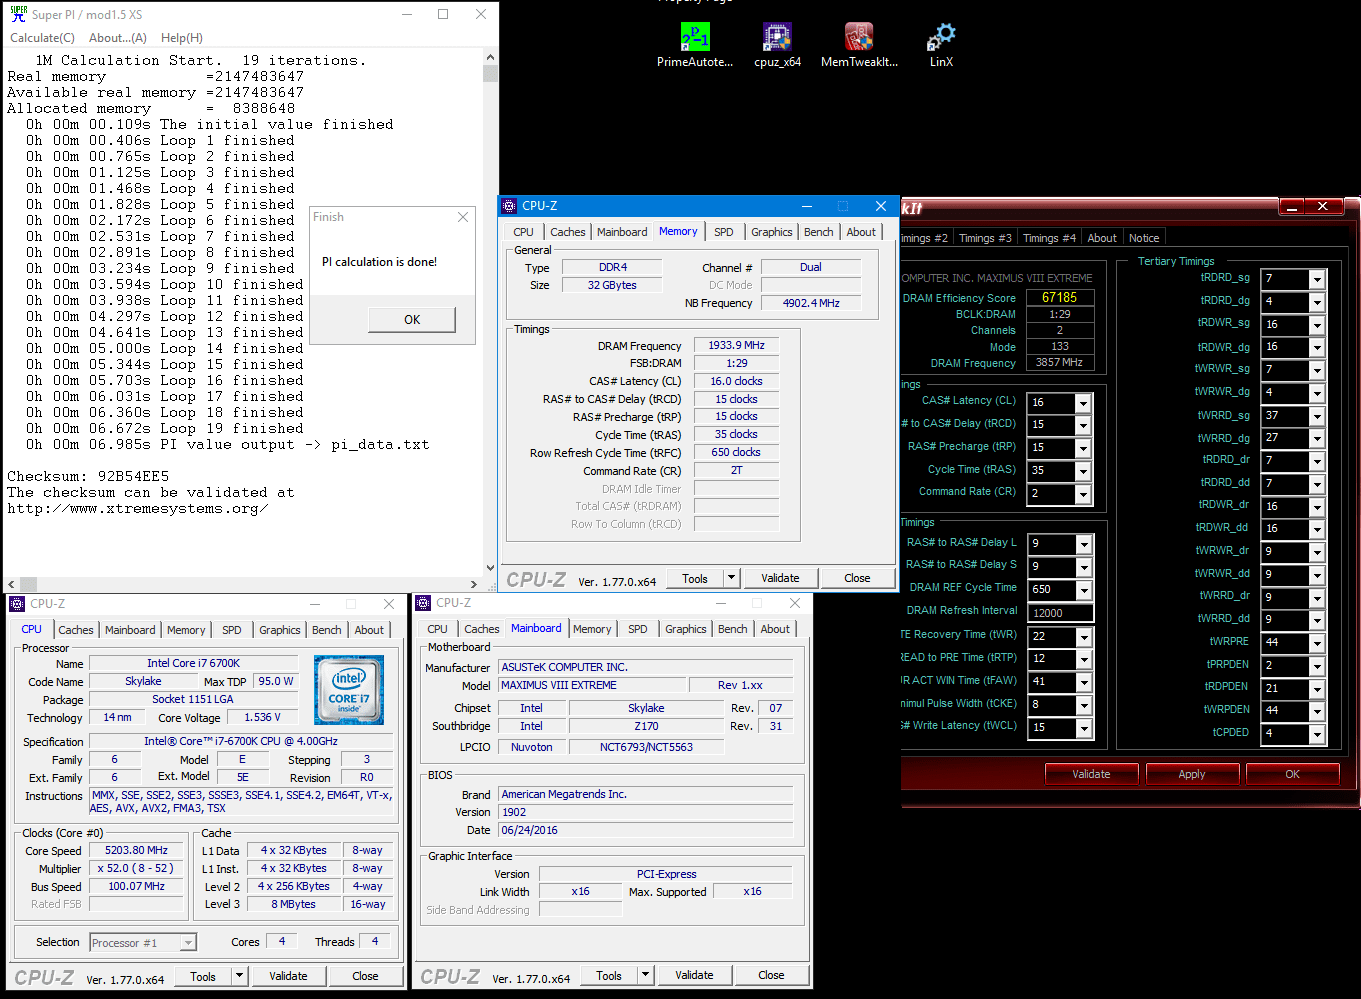Open the PrimeAutote desktop shortcut
This screenshot has height=999, width=1361.
[x=694, y=45]
